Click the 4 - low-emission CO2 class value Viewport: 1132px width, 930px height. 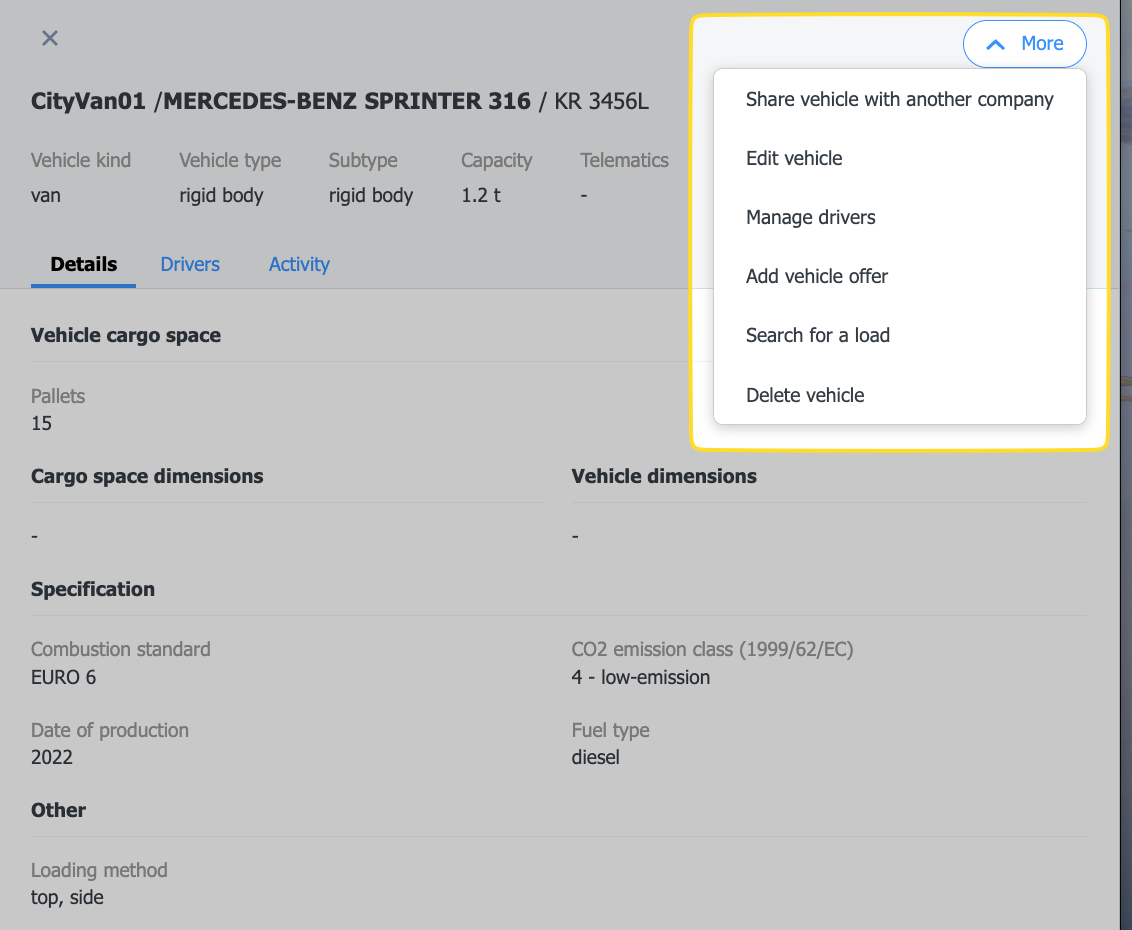640,678
